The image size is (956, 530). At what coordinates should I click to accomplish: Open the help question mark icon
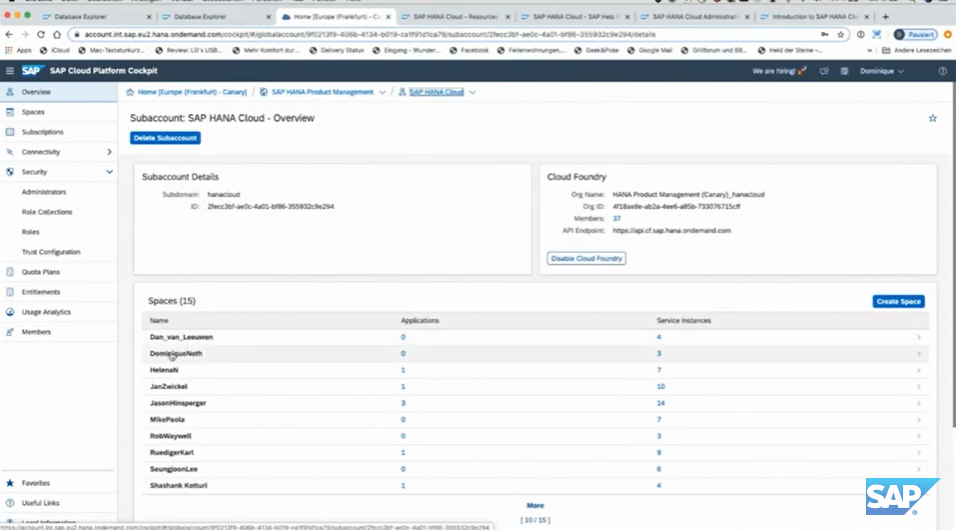pos(943,71)
